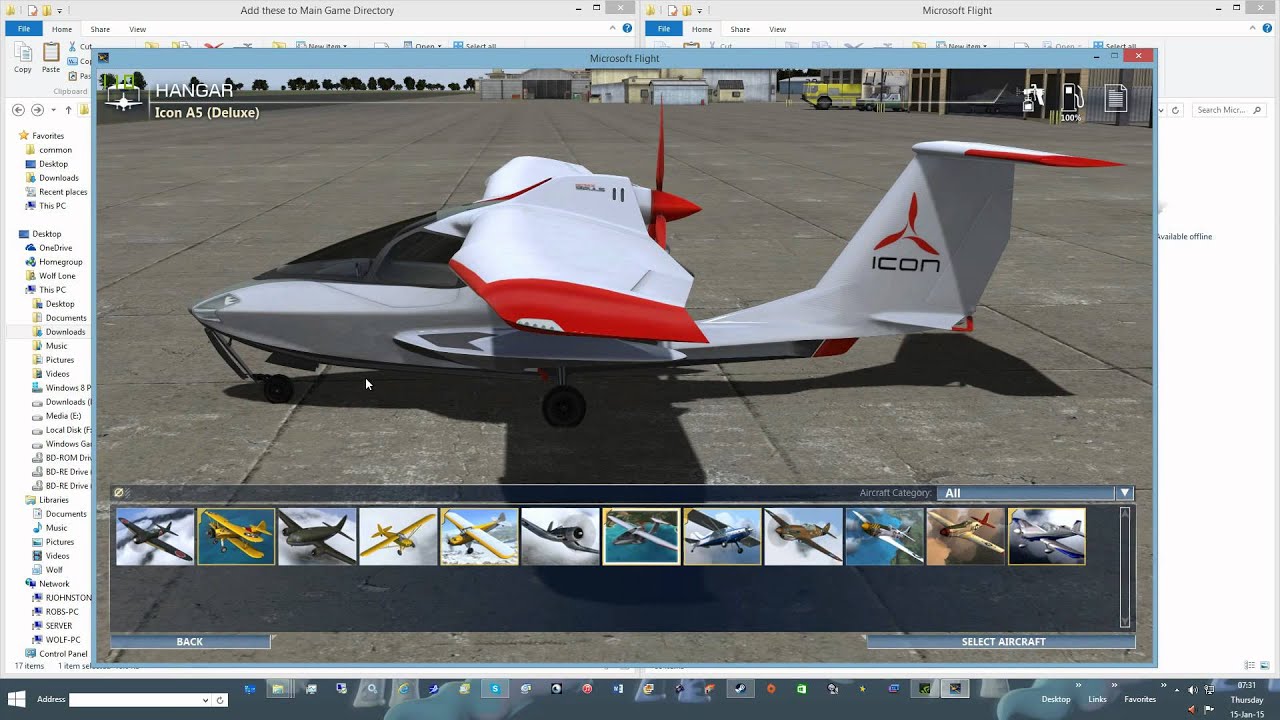Screen dimensions: 1280x720
Task: Click the taskbar volume speaker icon
Action: click(1193, 689)
